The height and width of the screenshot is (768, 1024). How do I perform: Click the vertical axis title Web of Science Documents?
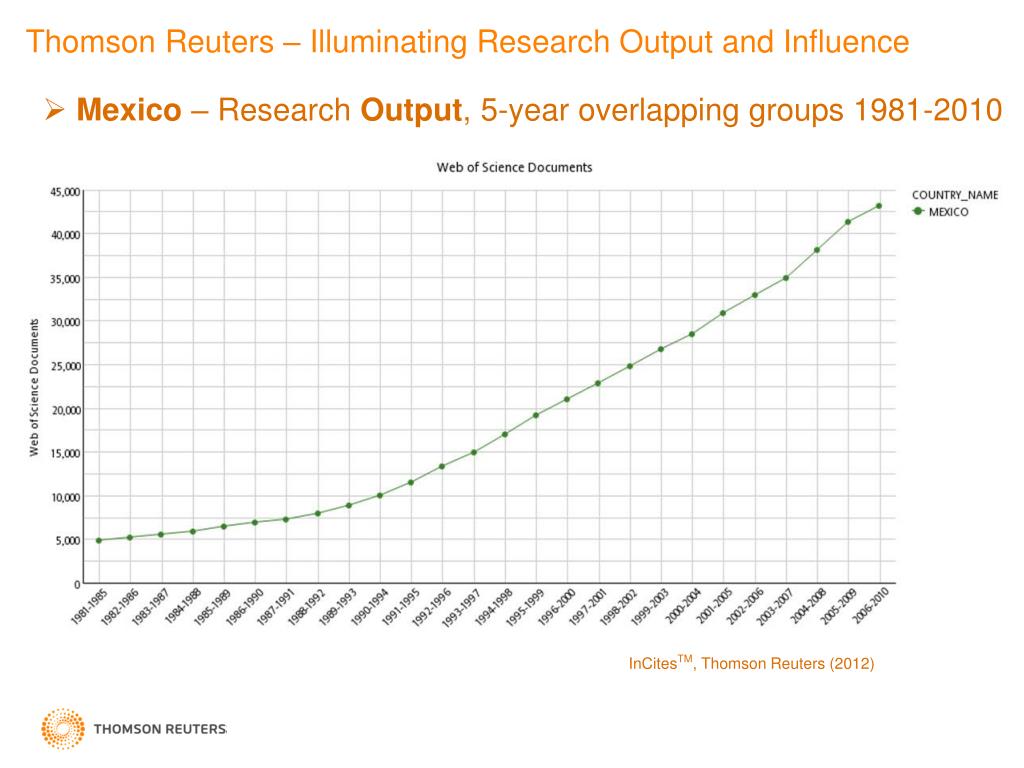pos(34,387)
